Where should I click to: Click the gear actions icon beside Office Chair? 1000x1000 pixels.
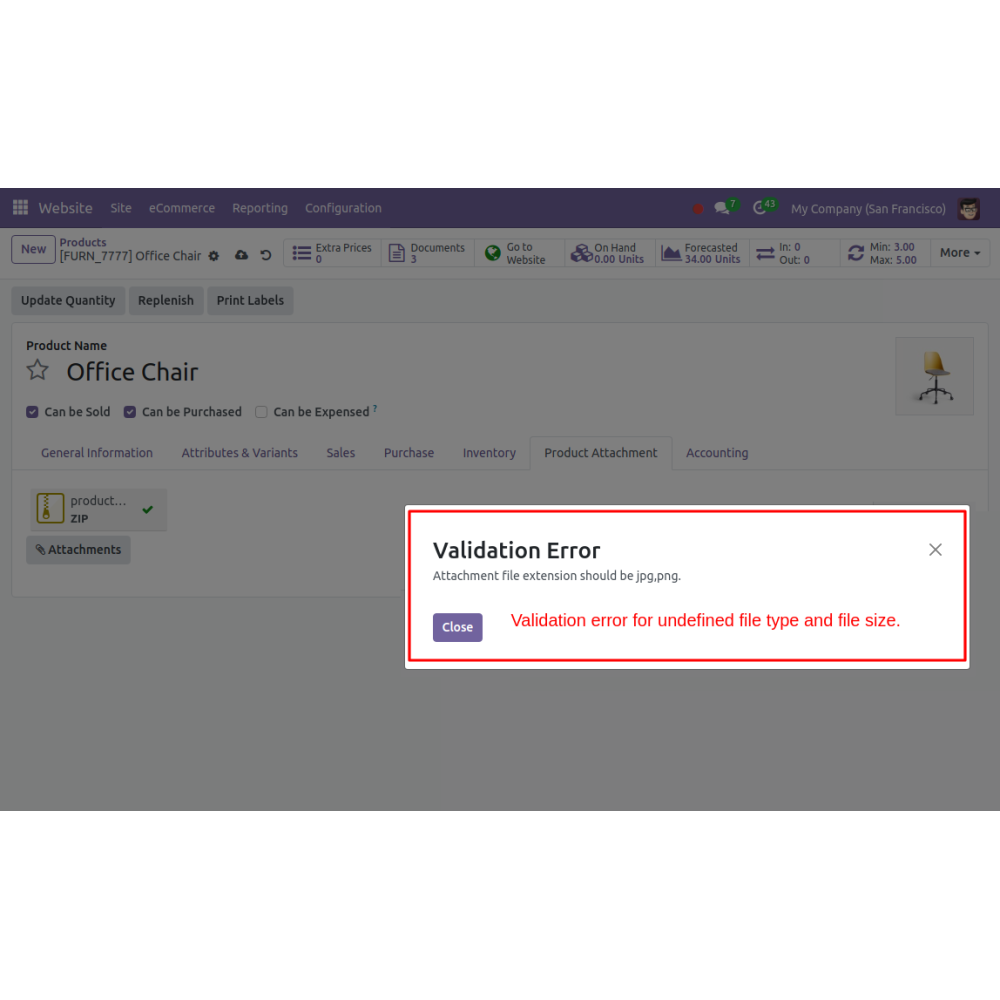click(x=214, y=256)
